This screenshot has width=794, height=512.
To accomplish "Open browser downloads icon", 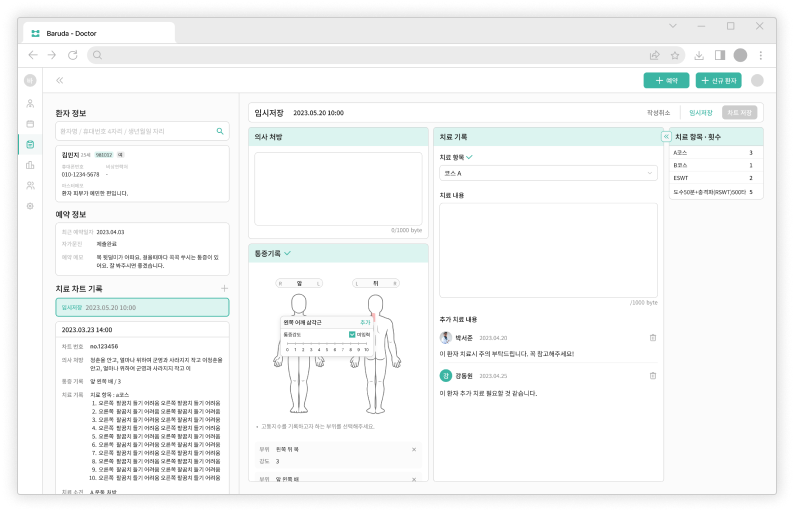I will point(699,55).
